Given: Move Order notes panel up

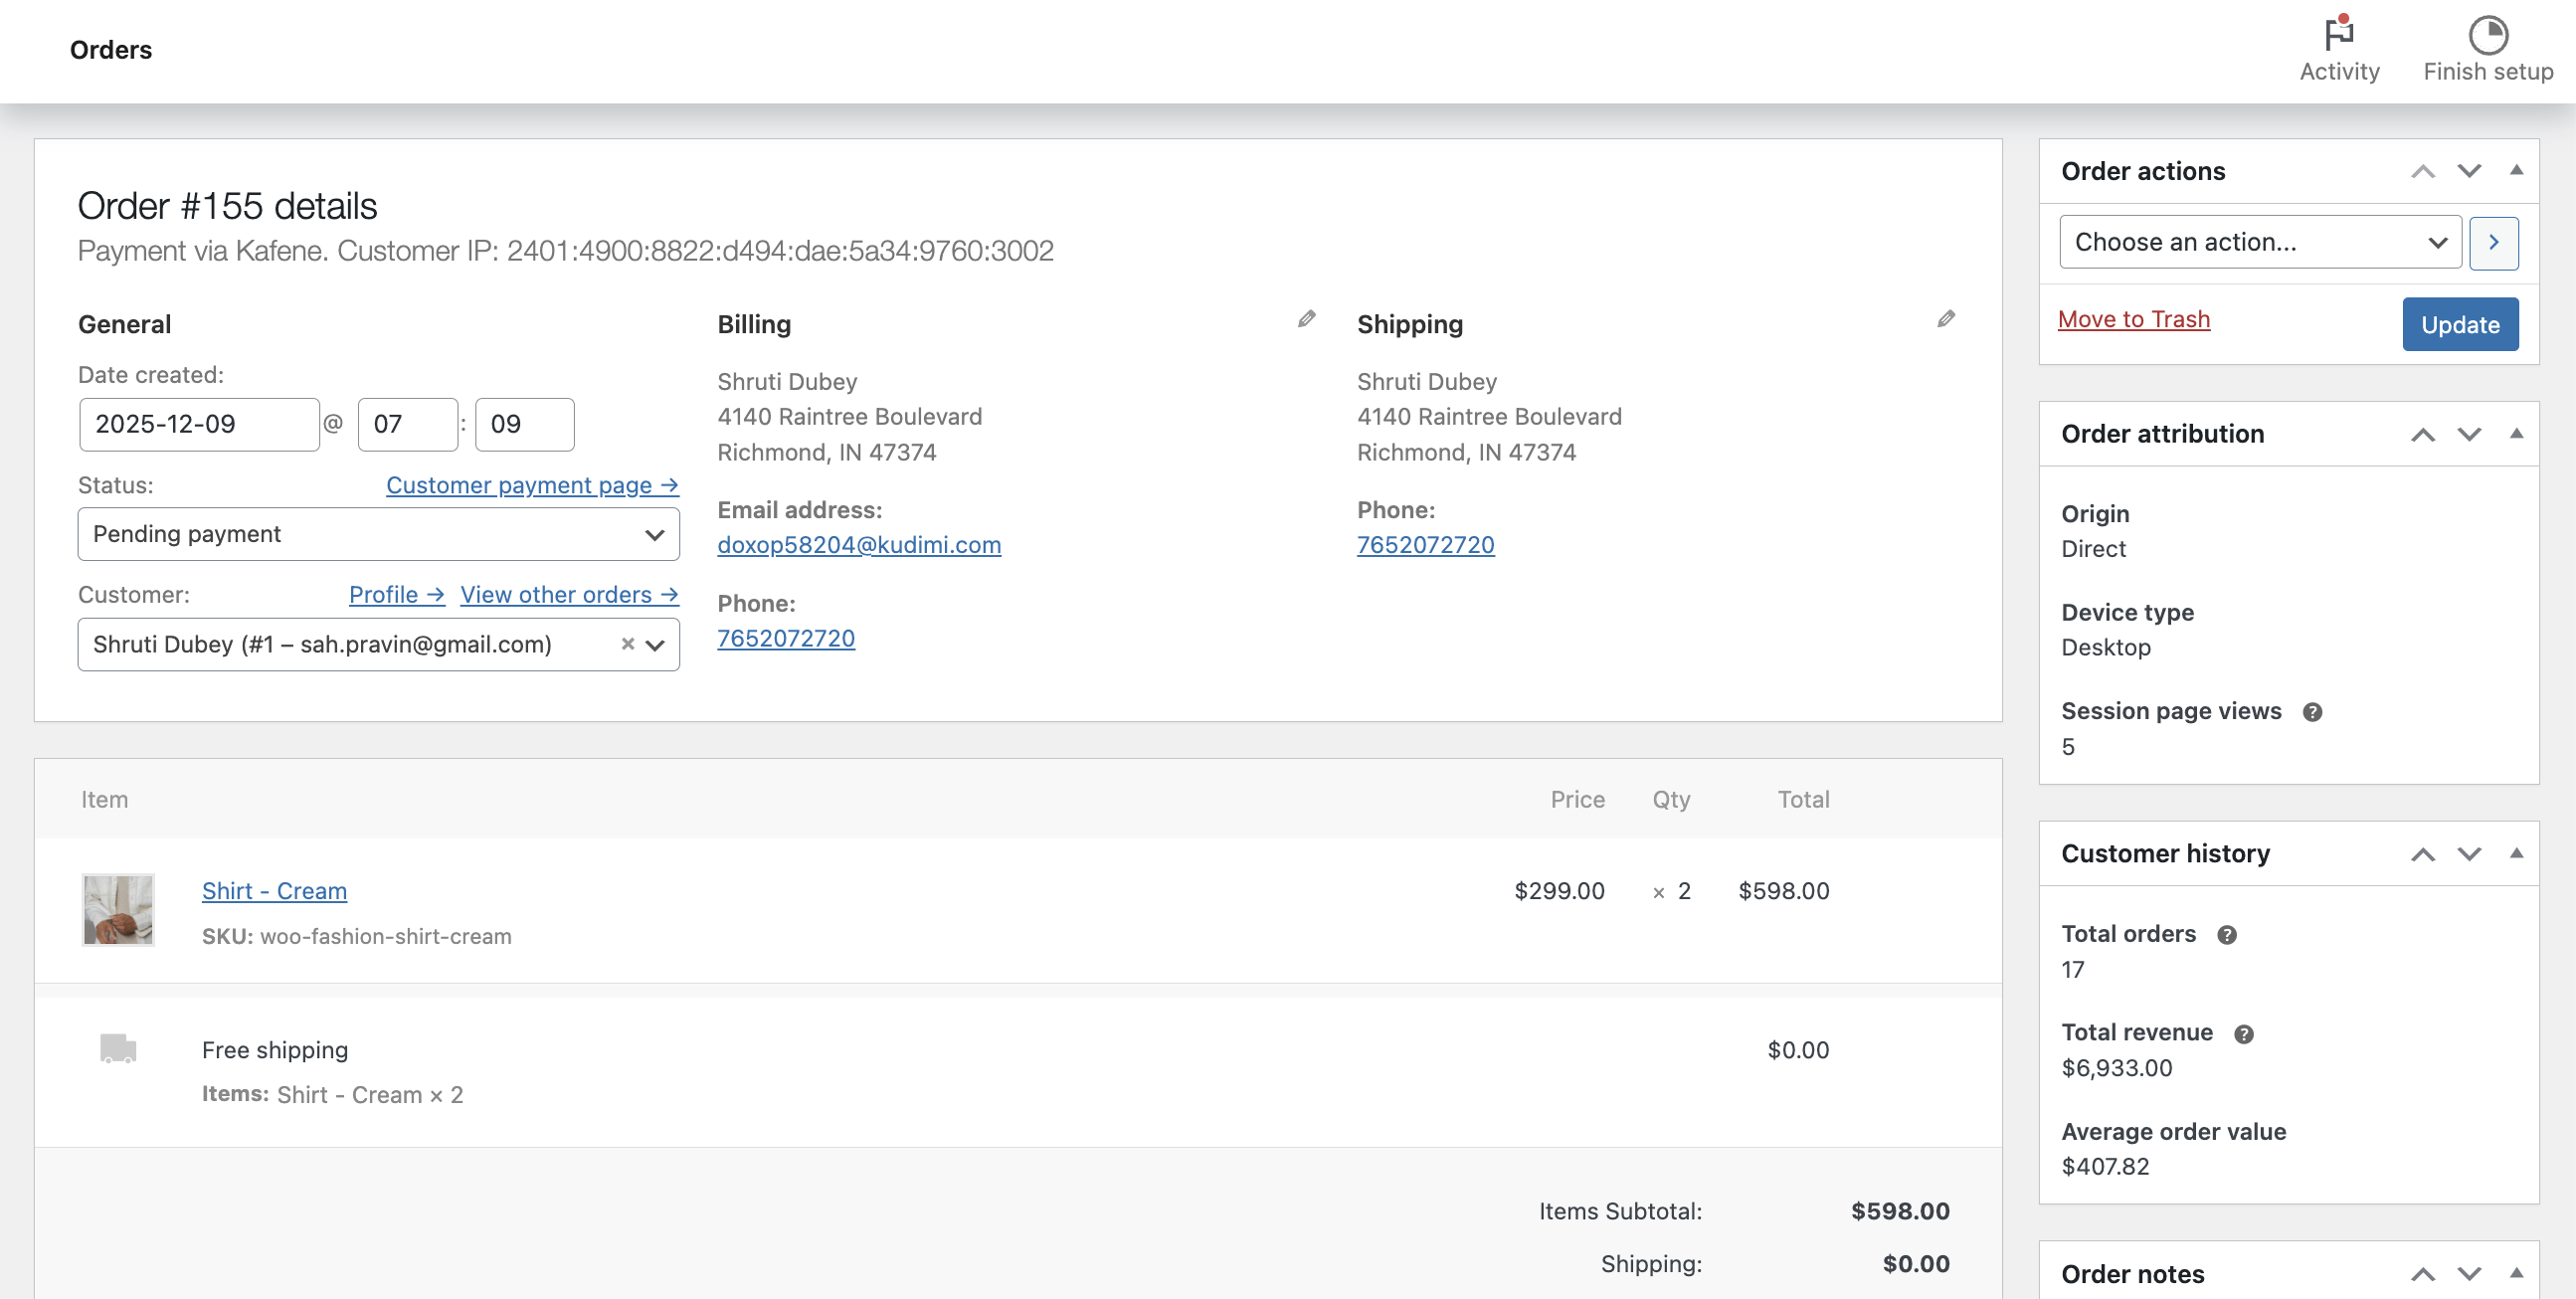Looking at the screenshot, I should point(2422,1274).
